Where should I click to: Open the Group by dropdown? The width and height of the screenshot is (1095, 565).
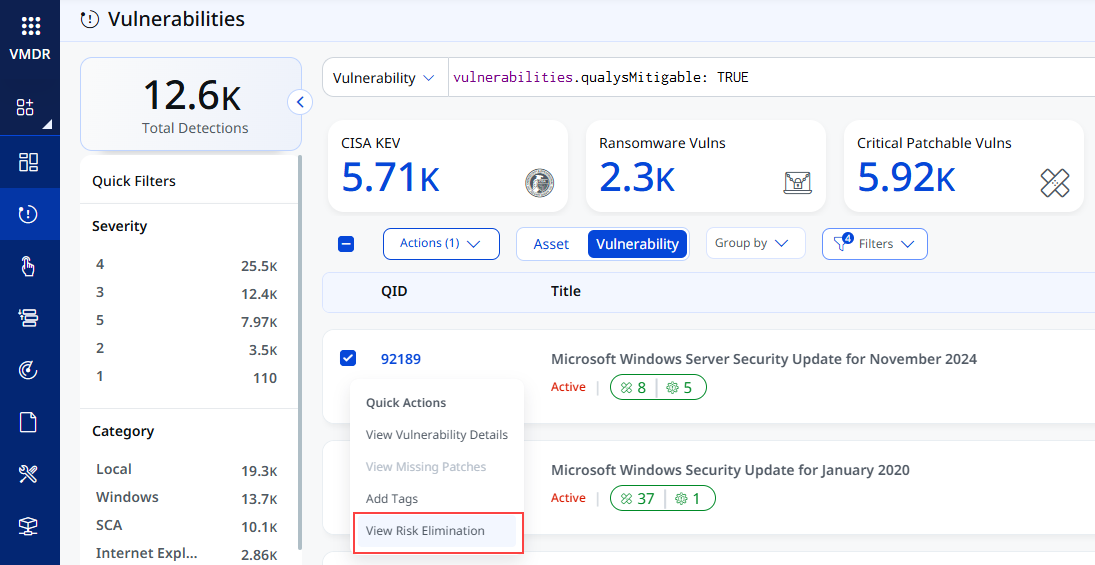pos(756,243)
